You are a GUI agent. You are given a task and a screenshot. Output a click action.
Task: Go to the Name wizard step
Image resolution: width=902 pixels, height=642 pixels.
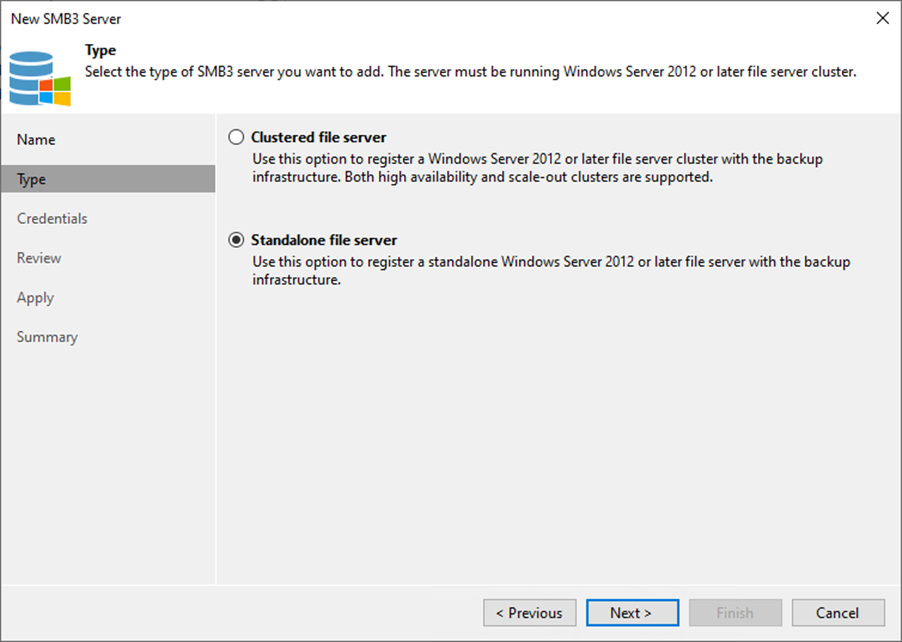[x=36, y=140]
